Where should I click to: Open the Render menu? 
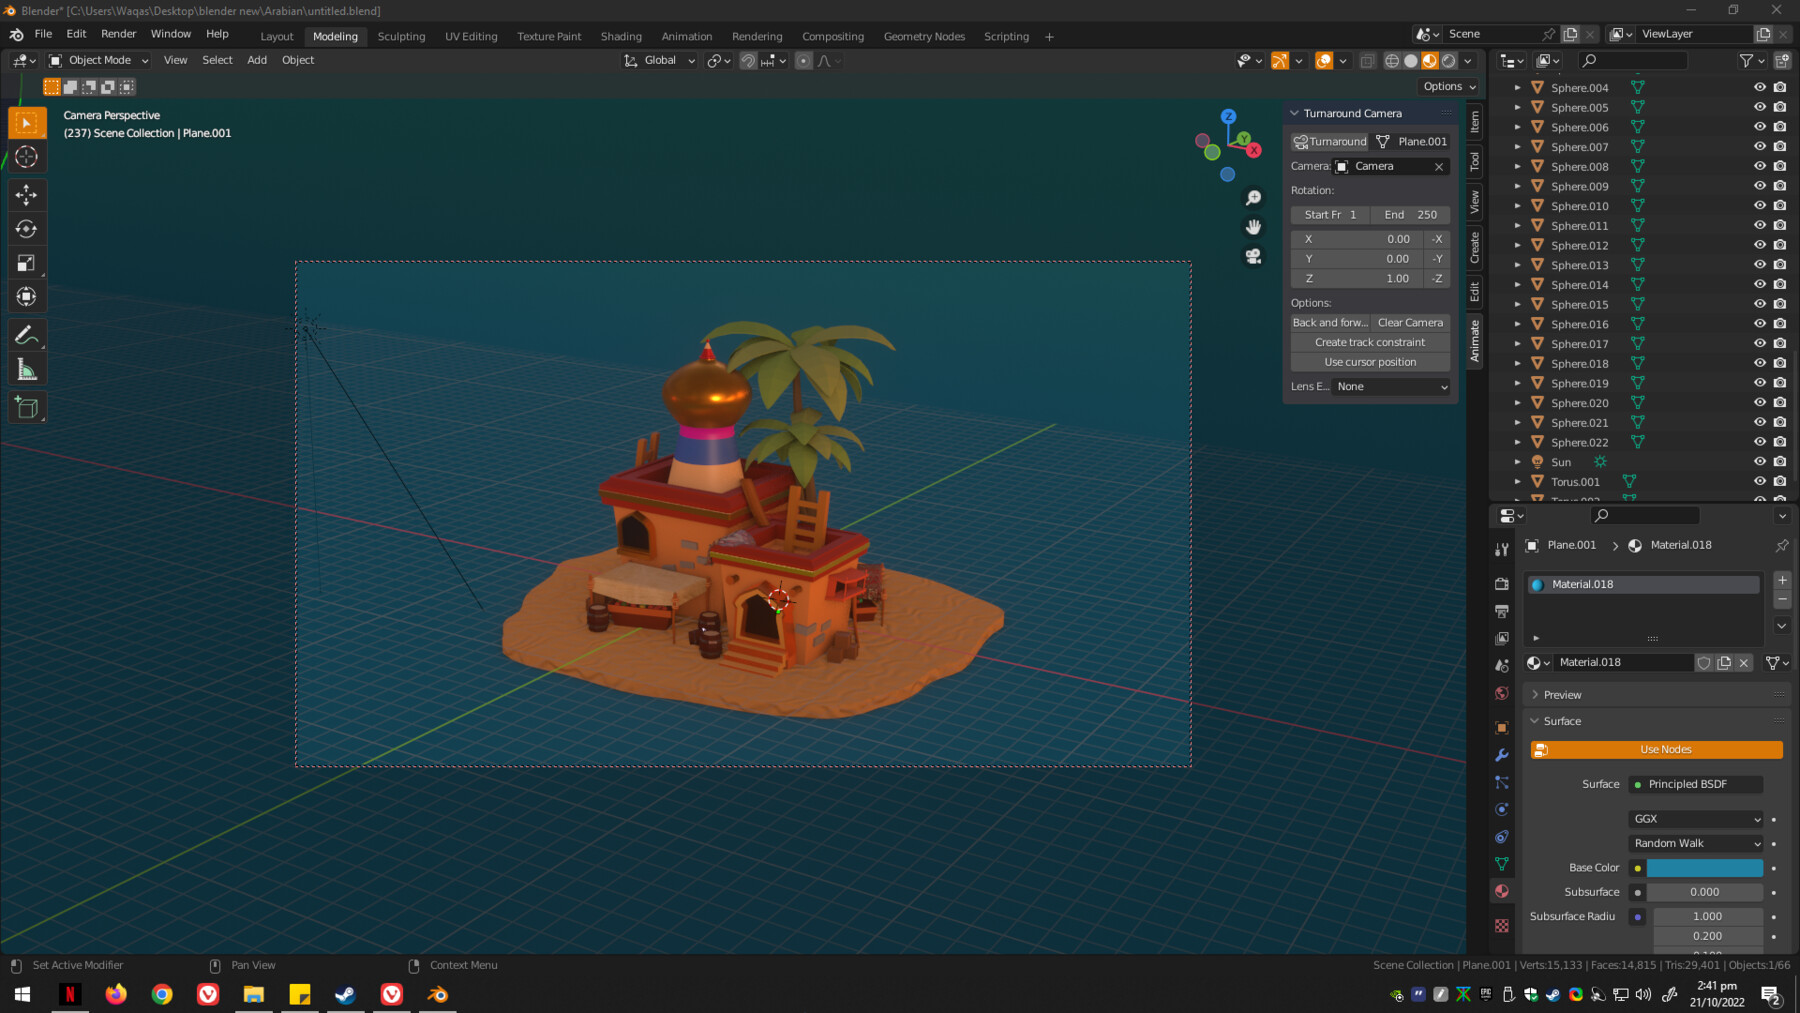click(118, 33)
